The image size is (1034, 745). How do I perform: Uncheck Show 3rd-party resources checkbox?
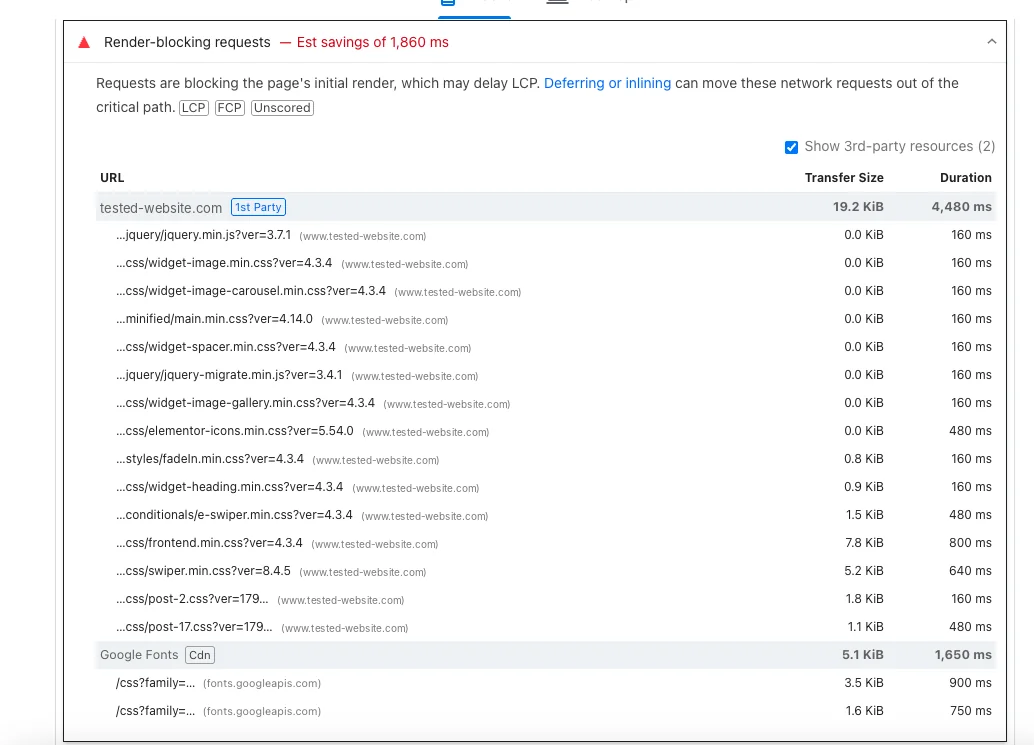click(x=791, y=147)
